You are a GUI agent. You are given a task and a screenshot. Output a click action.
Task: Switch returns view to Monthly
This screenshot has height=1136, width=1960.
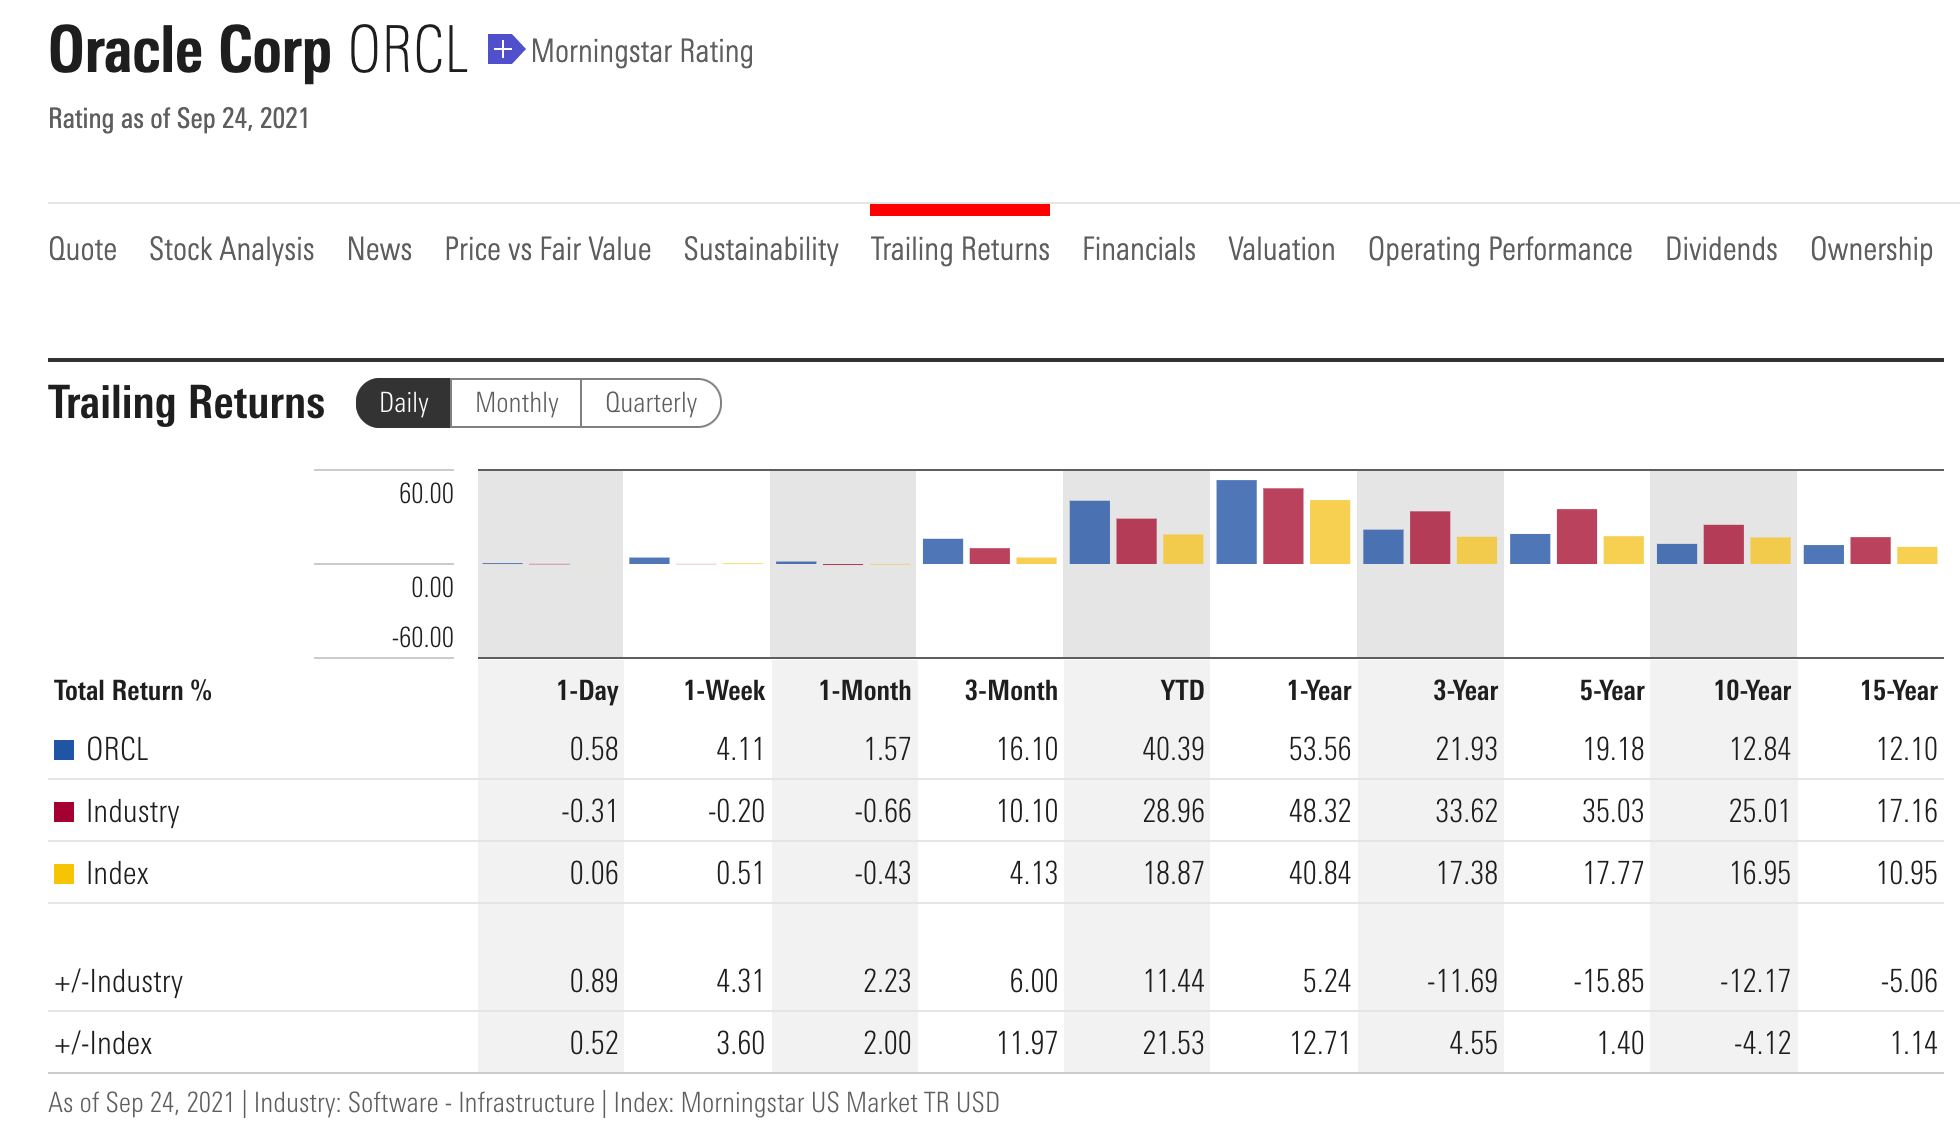tap(516, 403)
